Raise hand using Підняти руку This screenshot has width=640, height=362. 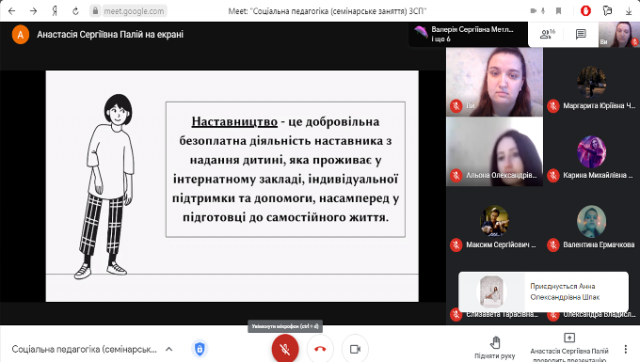(495, 348)
